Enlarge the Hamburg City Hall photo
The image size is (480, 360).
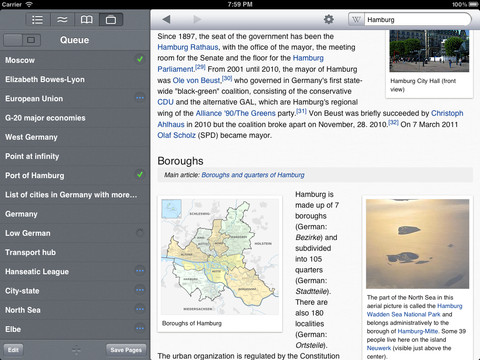pyautogui.click(x=429, y=51)
